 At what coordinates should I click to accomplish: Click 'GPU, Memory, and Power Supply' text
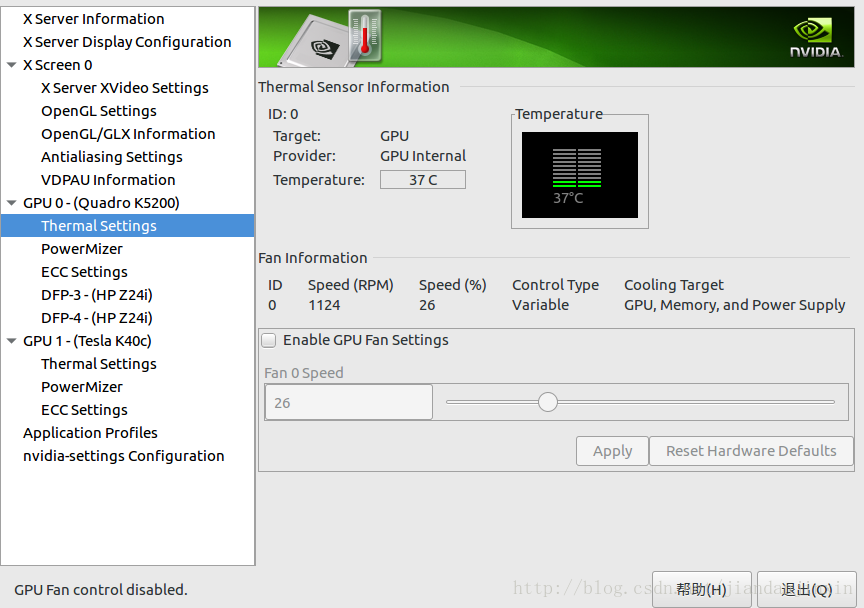[735, 305]
